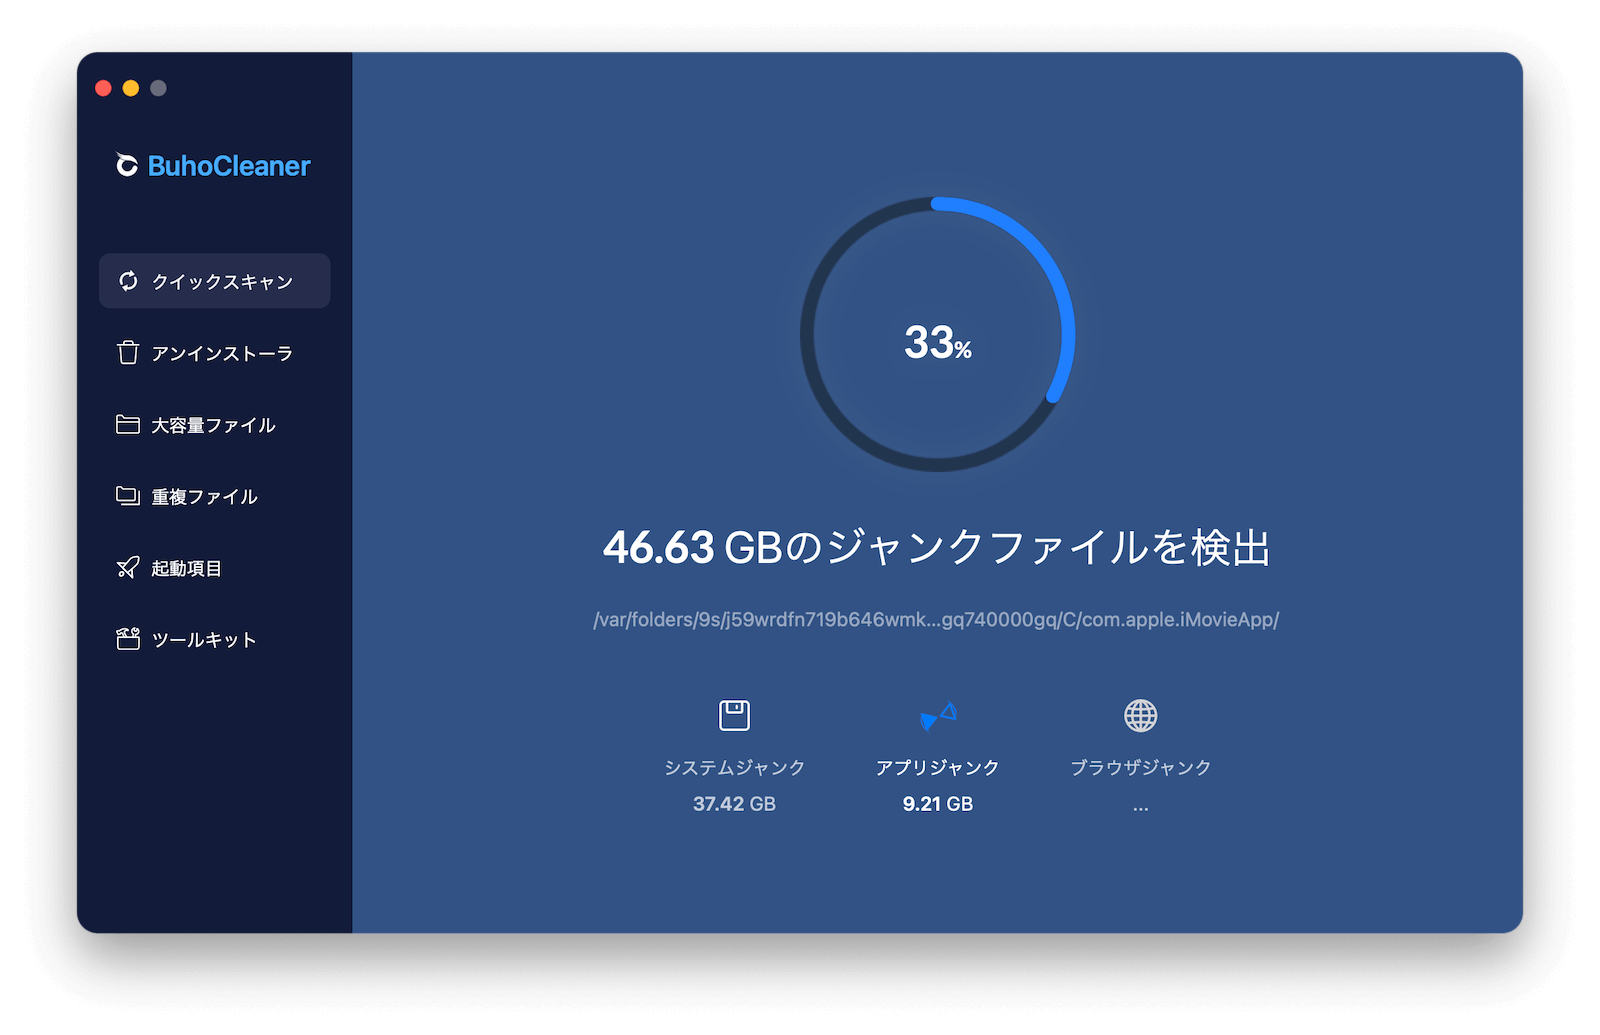This screenshot has height=1035, width=1600.
Task: Open 大容量ファイル in the sidebar
Action: (x=214, y=425)
